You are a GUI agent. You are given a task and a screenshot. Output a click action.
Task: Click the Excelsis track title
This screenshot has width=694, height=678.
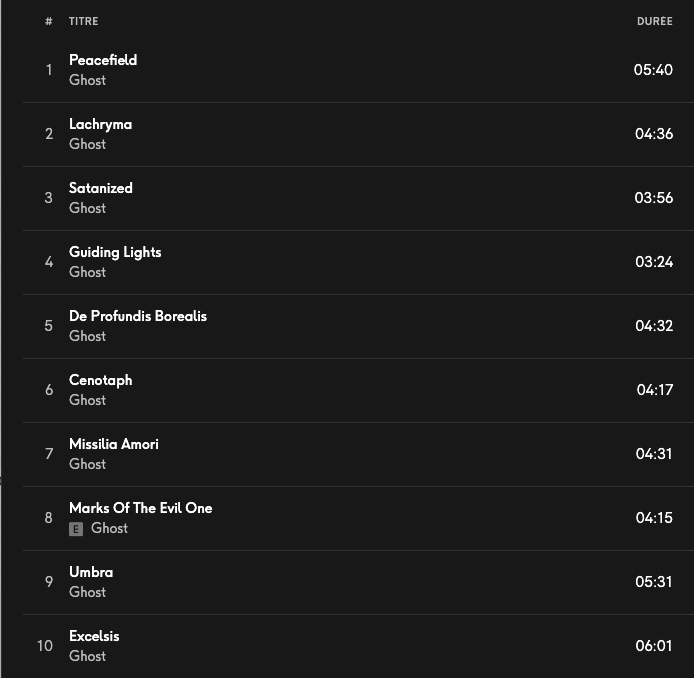94,636
